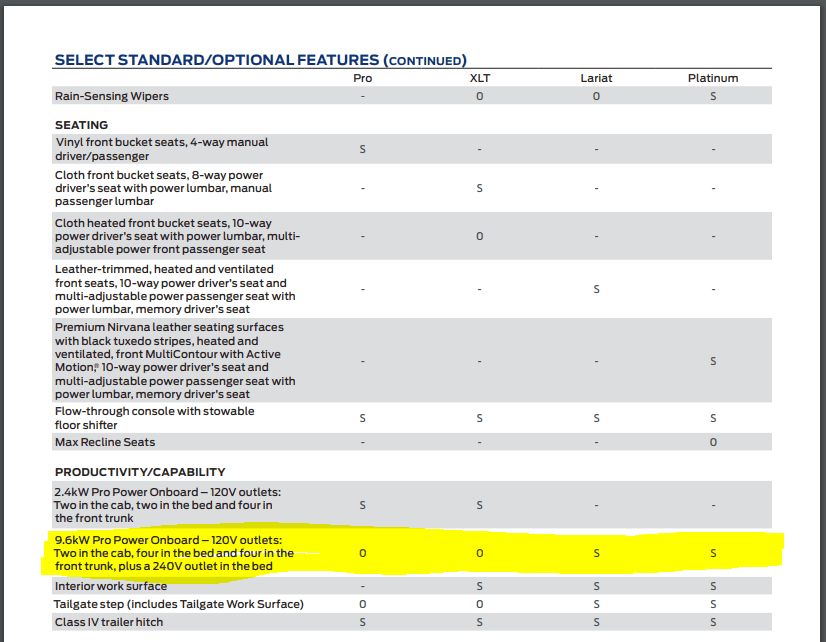Click the 'Leather-trimmed, heated and ventilated' seats entry
Viewport: 826px width, 642px height.
175,289
